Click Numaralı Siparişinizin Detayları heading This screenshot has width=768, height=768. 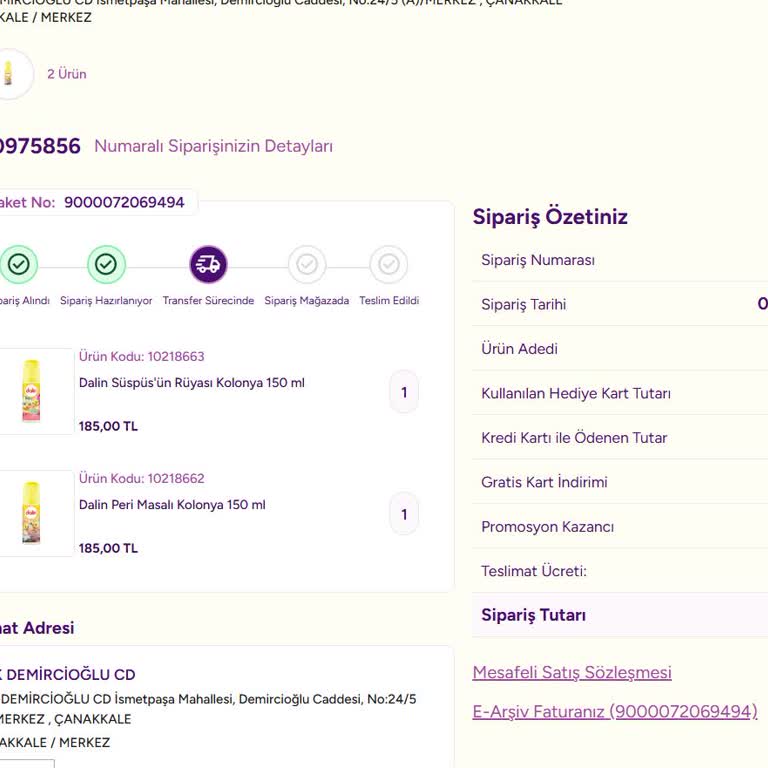213,146
